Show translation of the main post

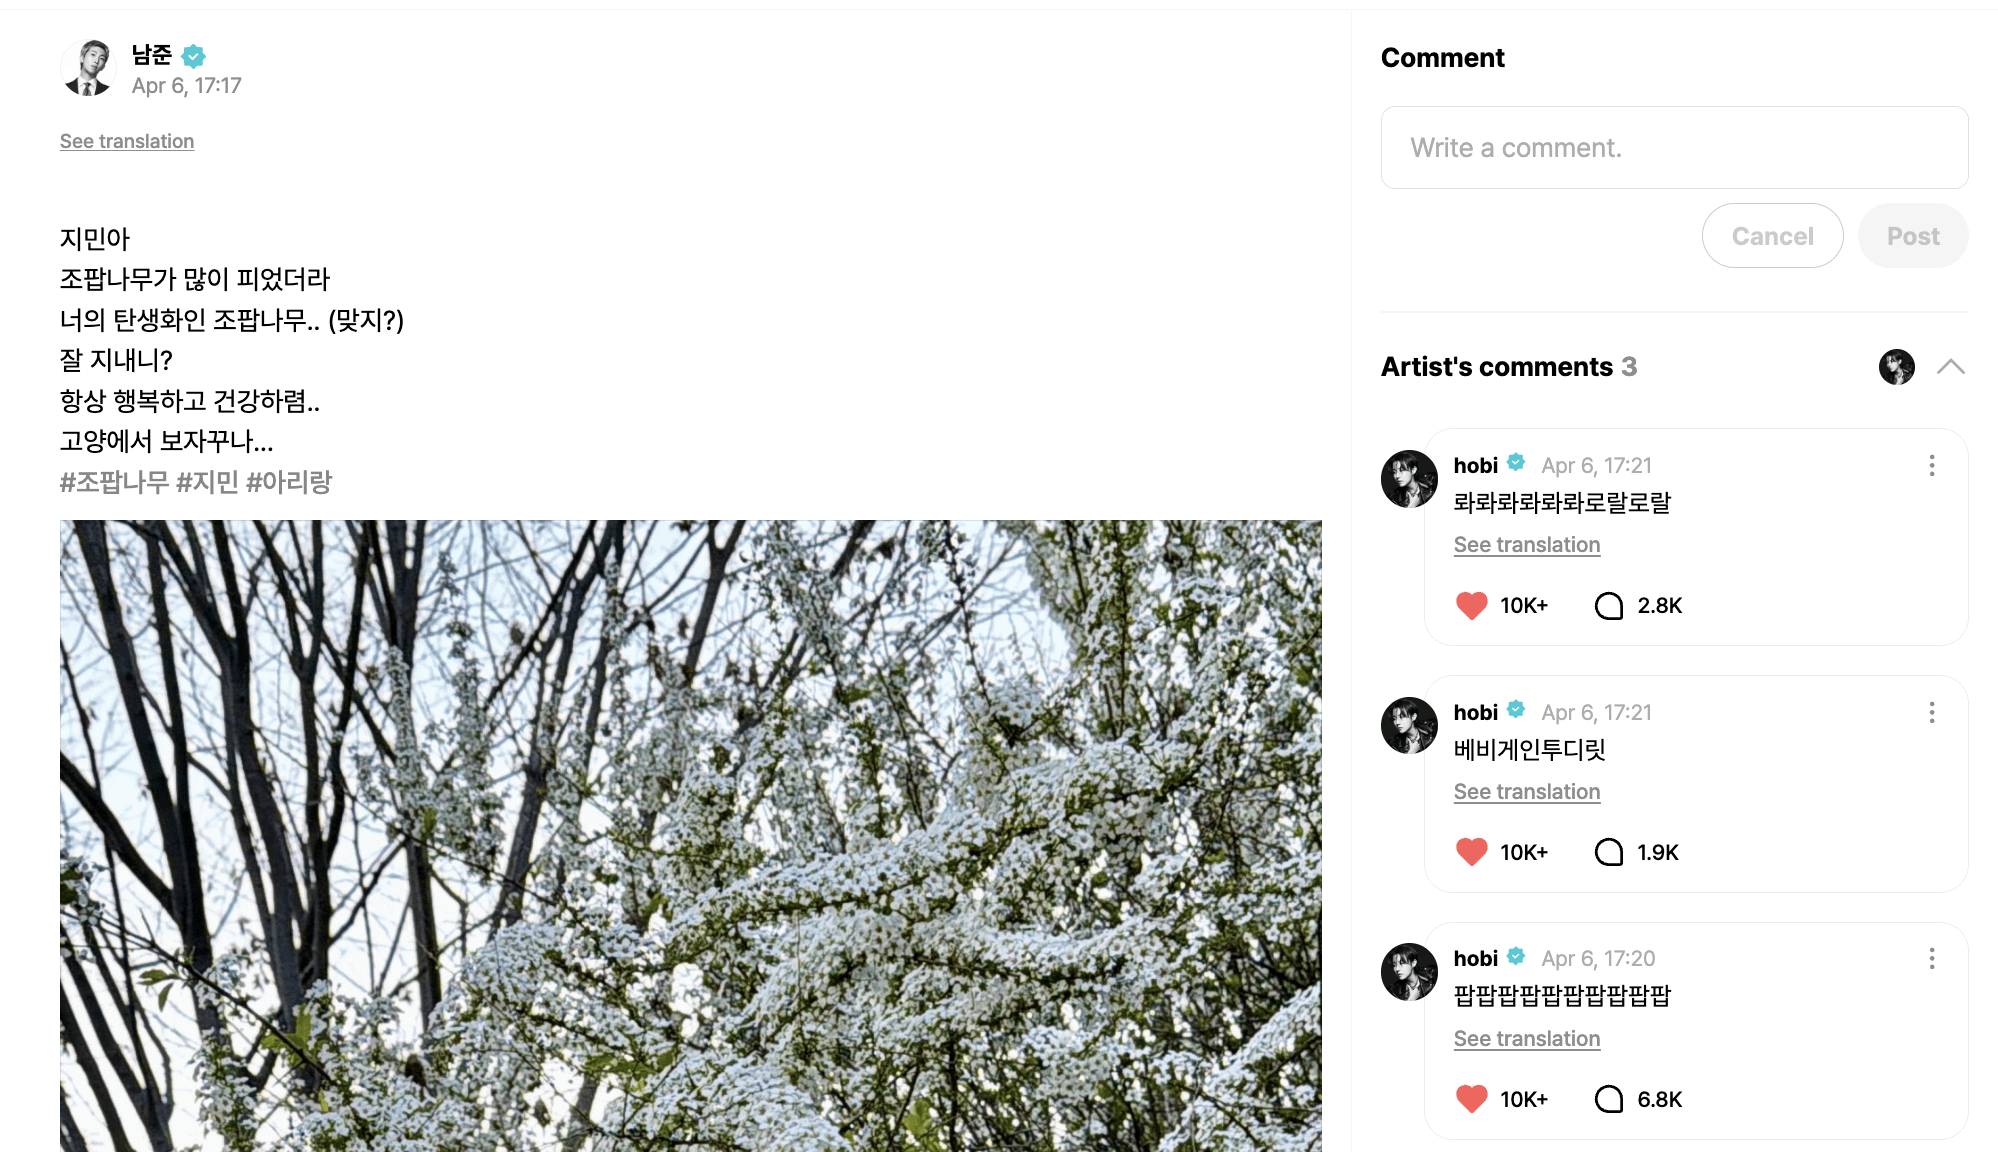click(127, 141)
